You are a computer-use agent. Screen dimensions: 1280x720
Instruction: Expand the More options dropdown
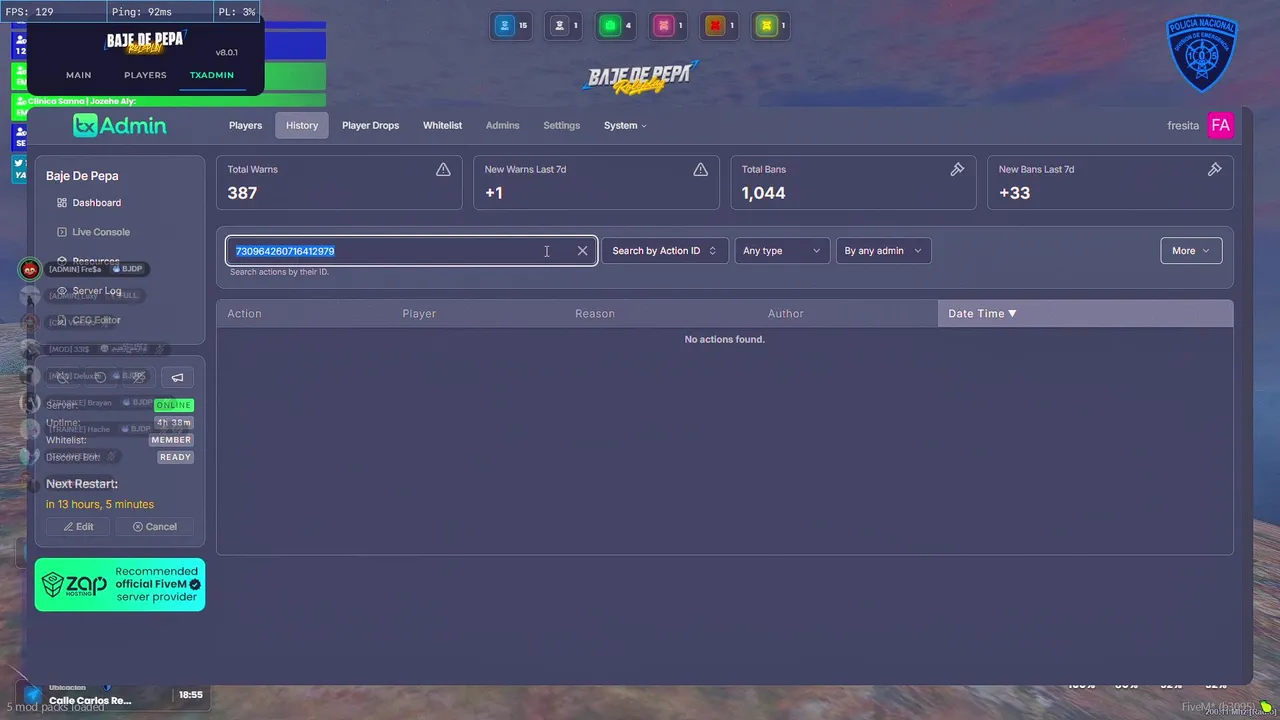point(1191,251)
